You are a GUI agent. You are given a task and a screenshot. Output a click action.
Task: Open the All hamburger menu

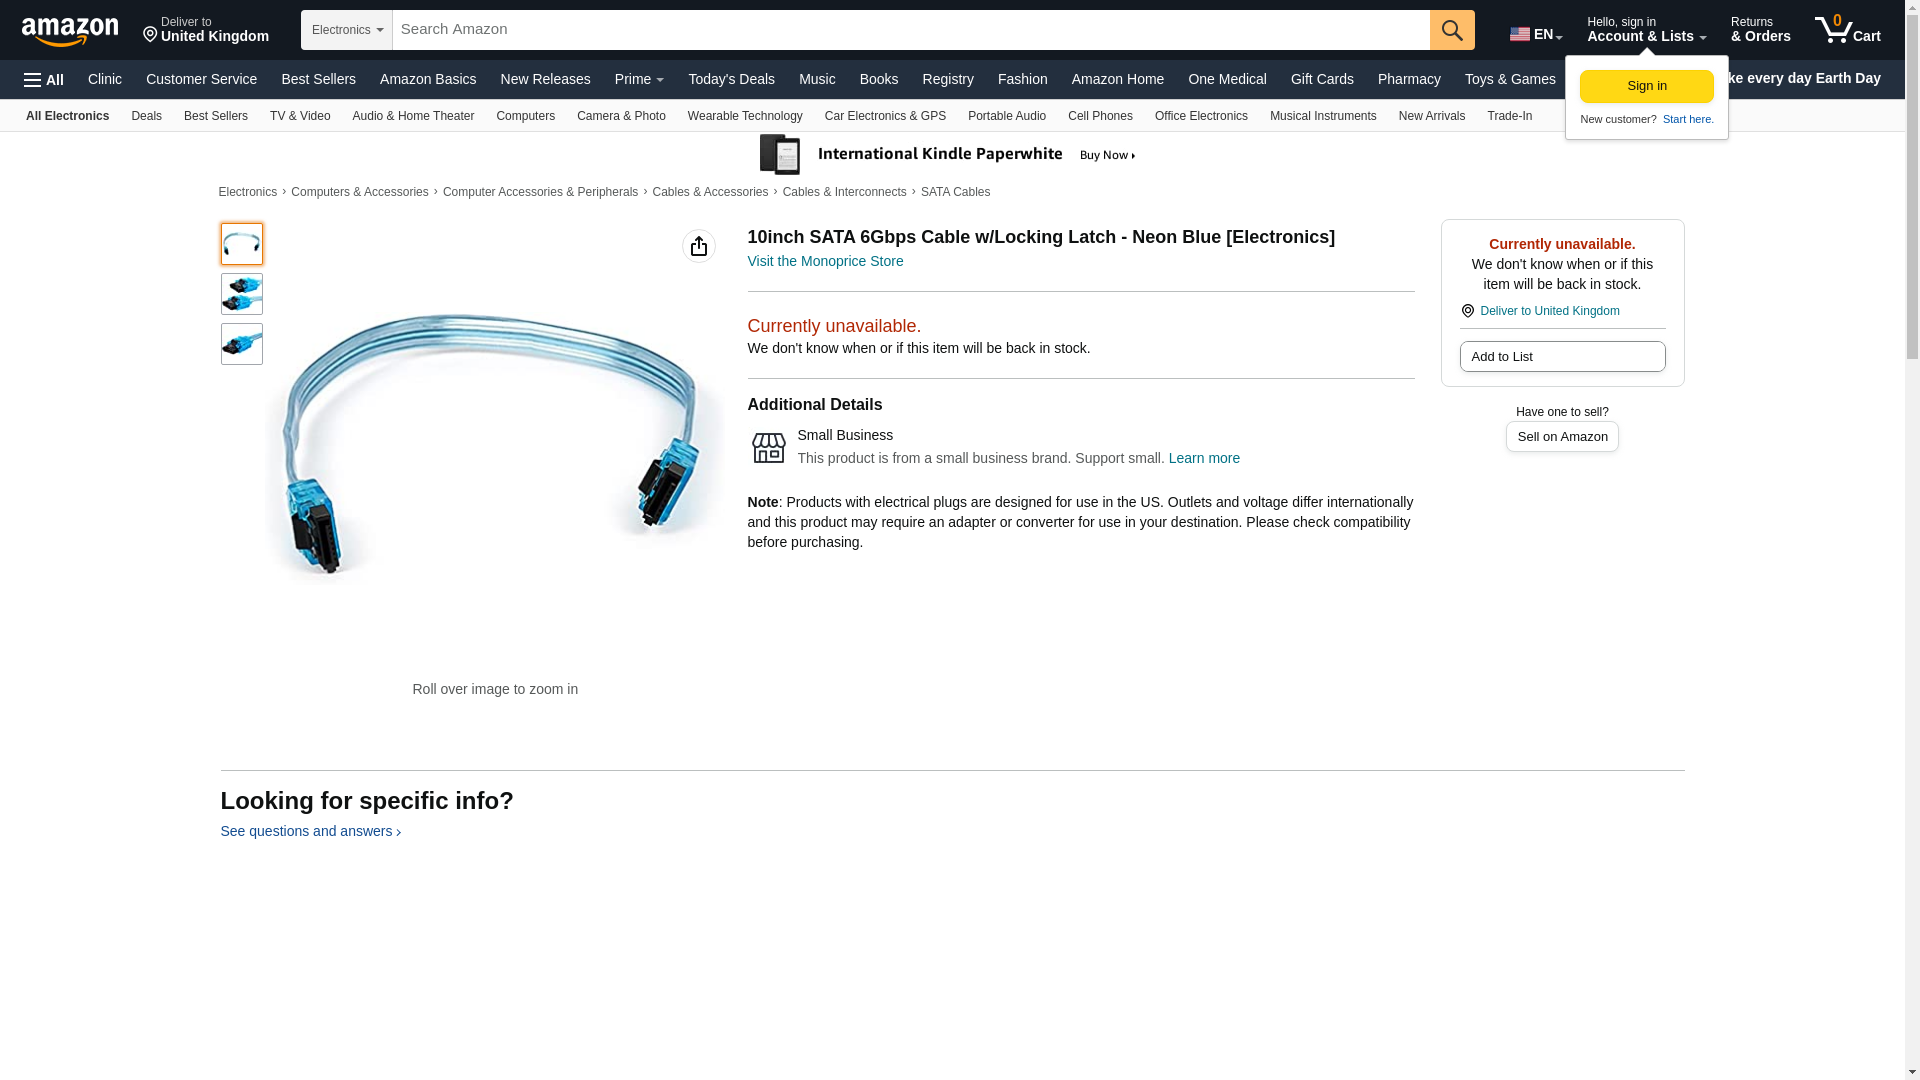tap(44, 80)
